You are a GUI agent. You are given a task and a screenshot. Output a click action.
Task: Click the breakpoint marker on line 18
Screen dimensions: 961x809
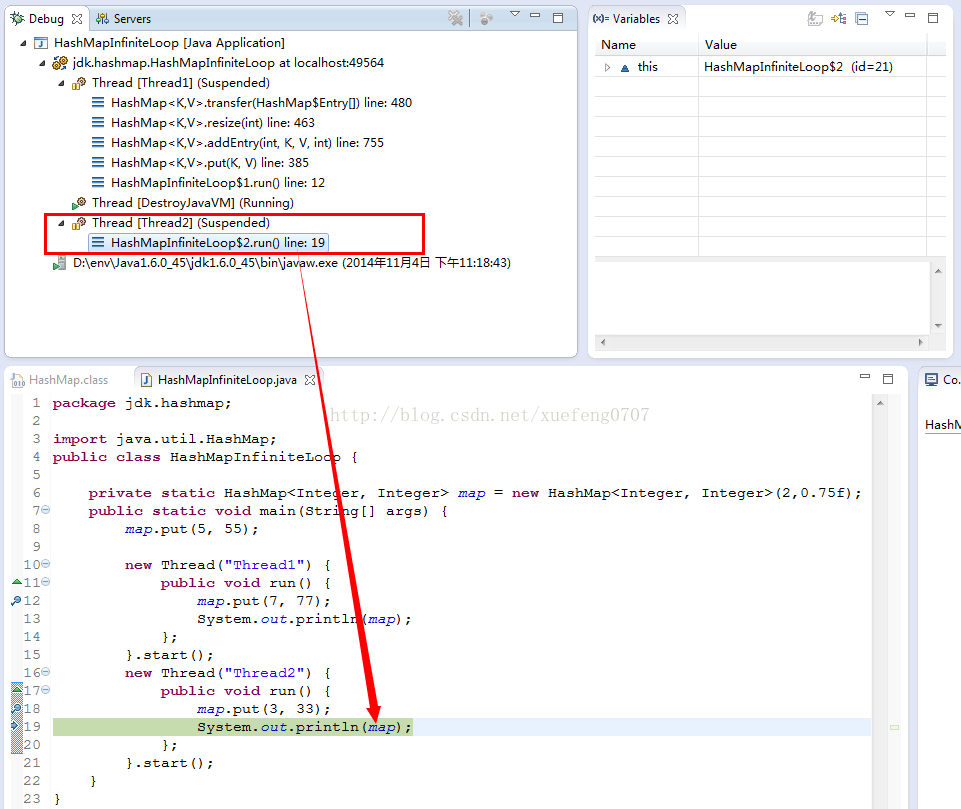(x=17, y=708)
